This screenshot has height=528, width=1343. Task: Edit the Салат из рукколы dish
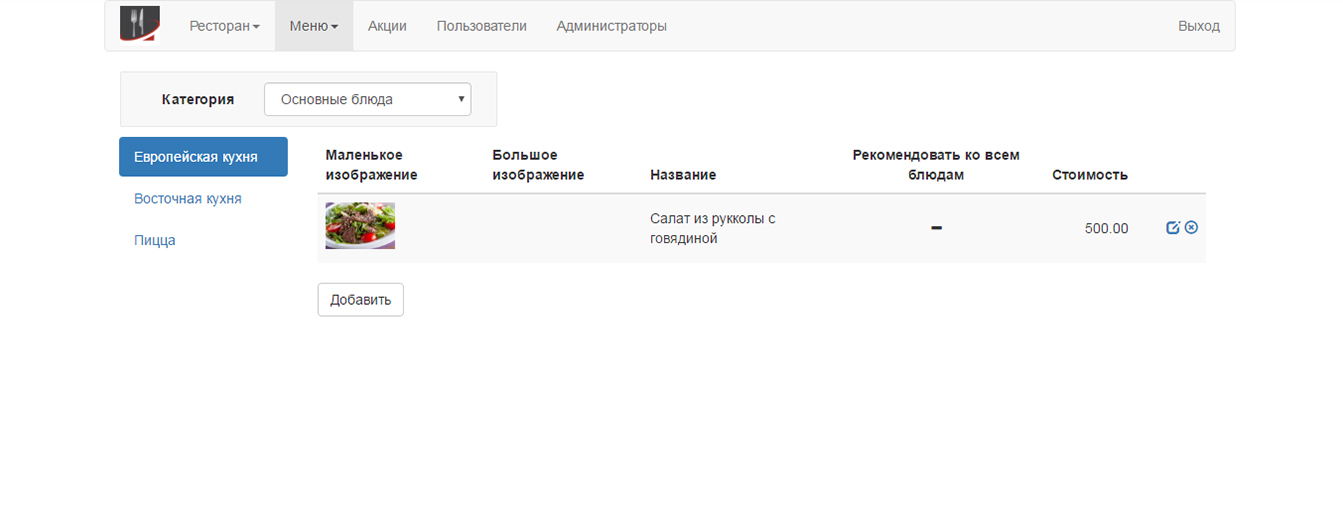[1173, 228]
